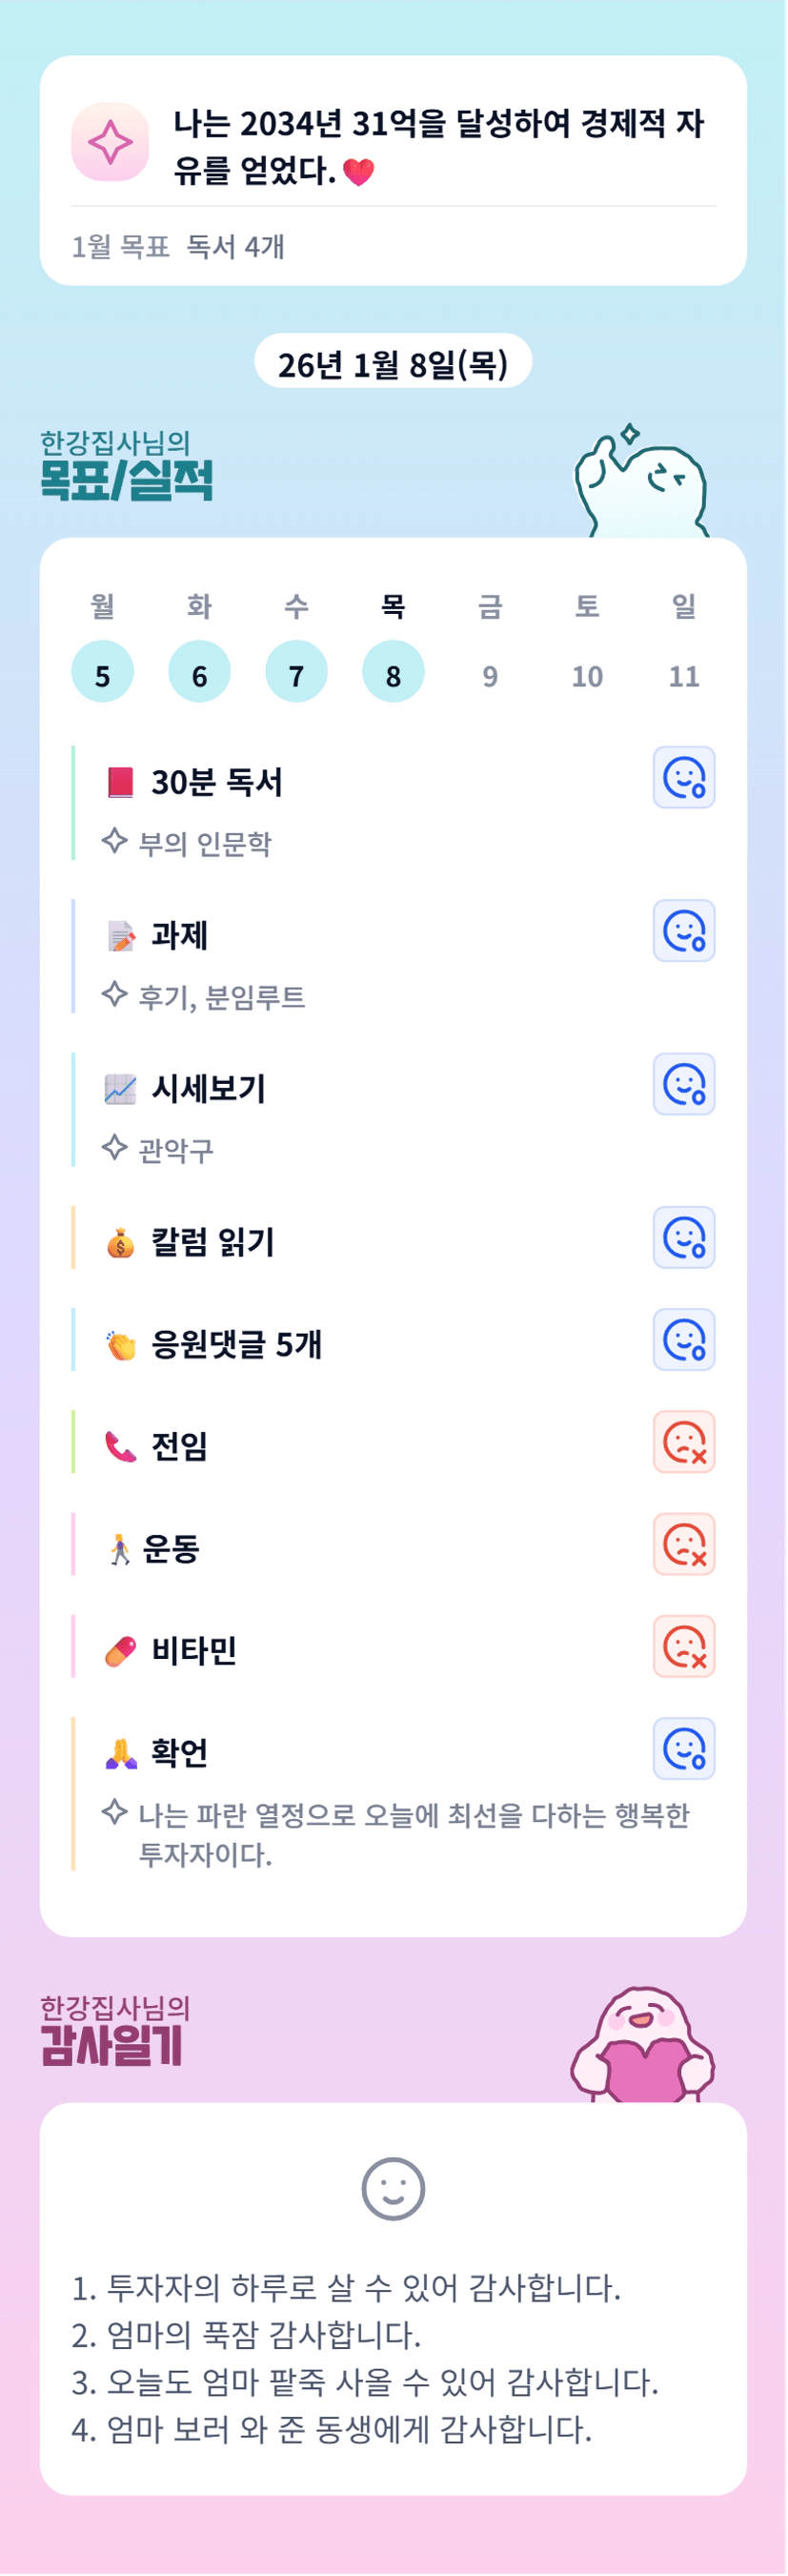Image resolution: width=788 pixels, height=2576 pixels.
Task: Select Monday the 5th in week row
Action: tap(102, 671)
